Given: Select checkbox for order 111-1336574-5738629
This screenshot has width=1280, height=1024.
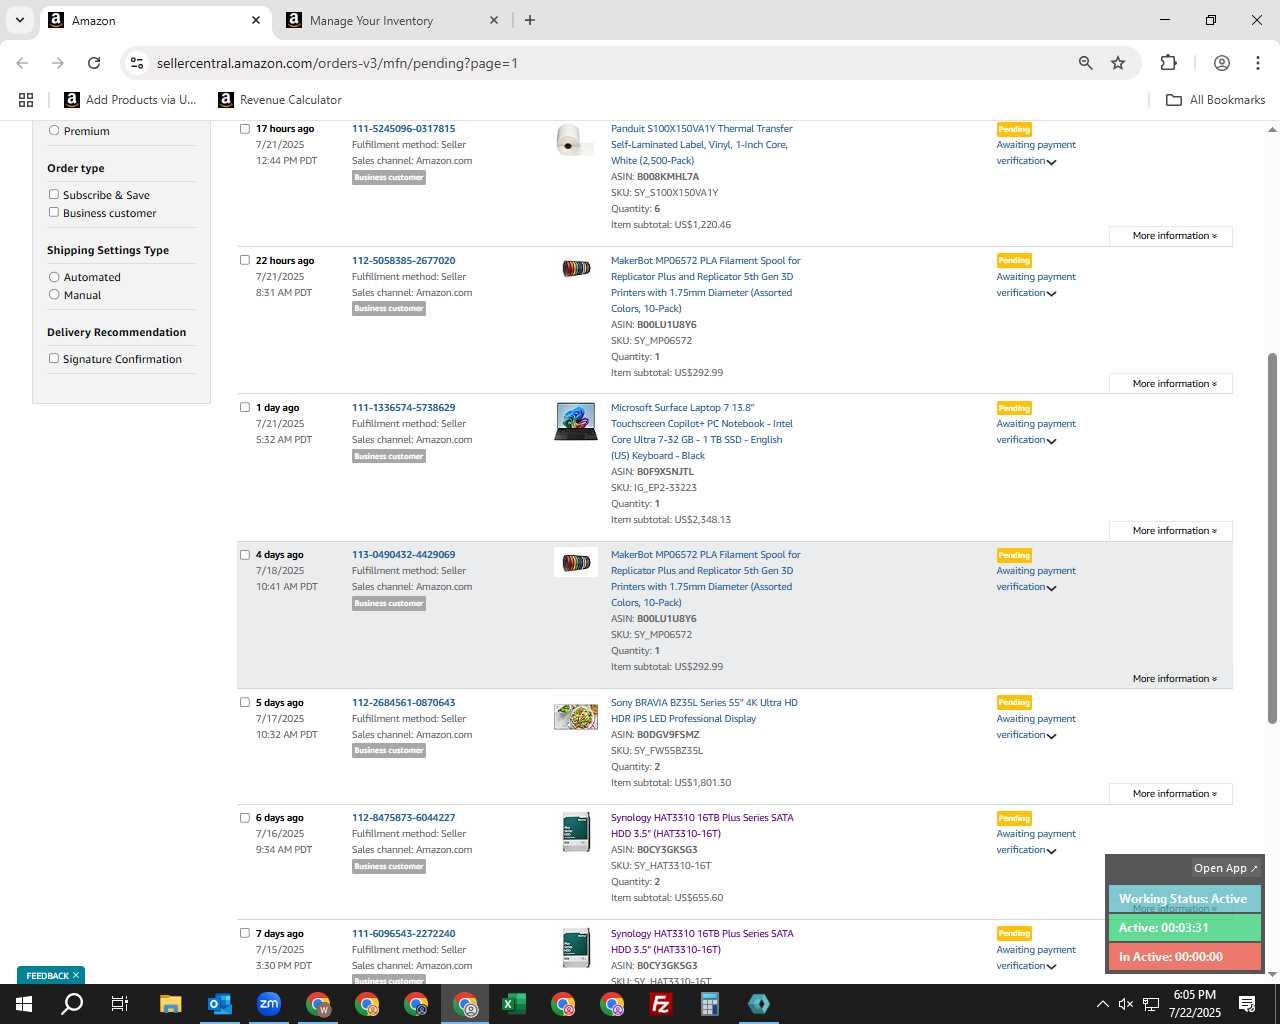Looking at the screenshot, I should click(x=244, y=407).
